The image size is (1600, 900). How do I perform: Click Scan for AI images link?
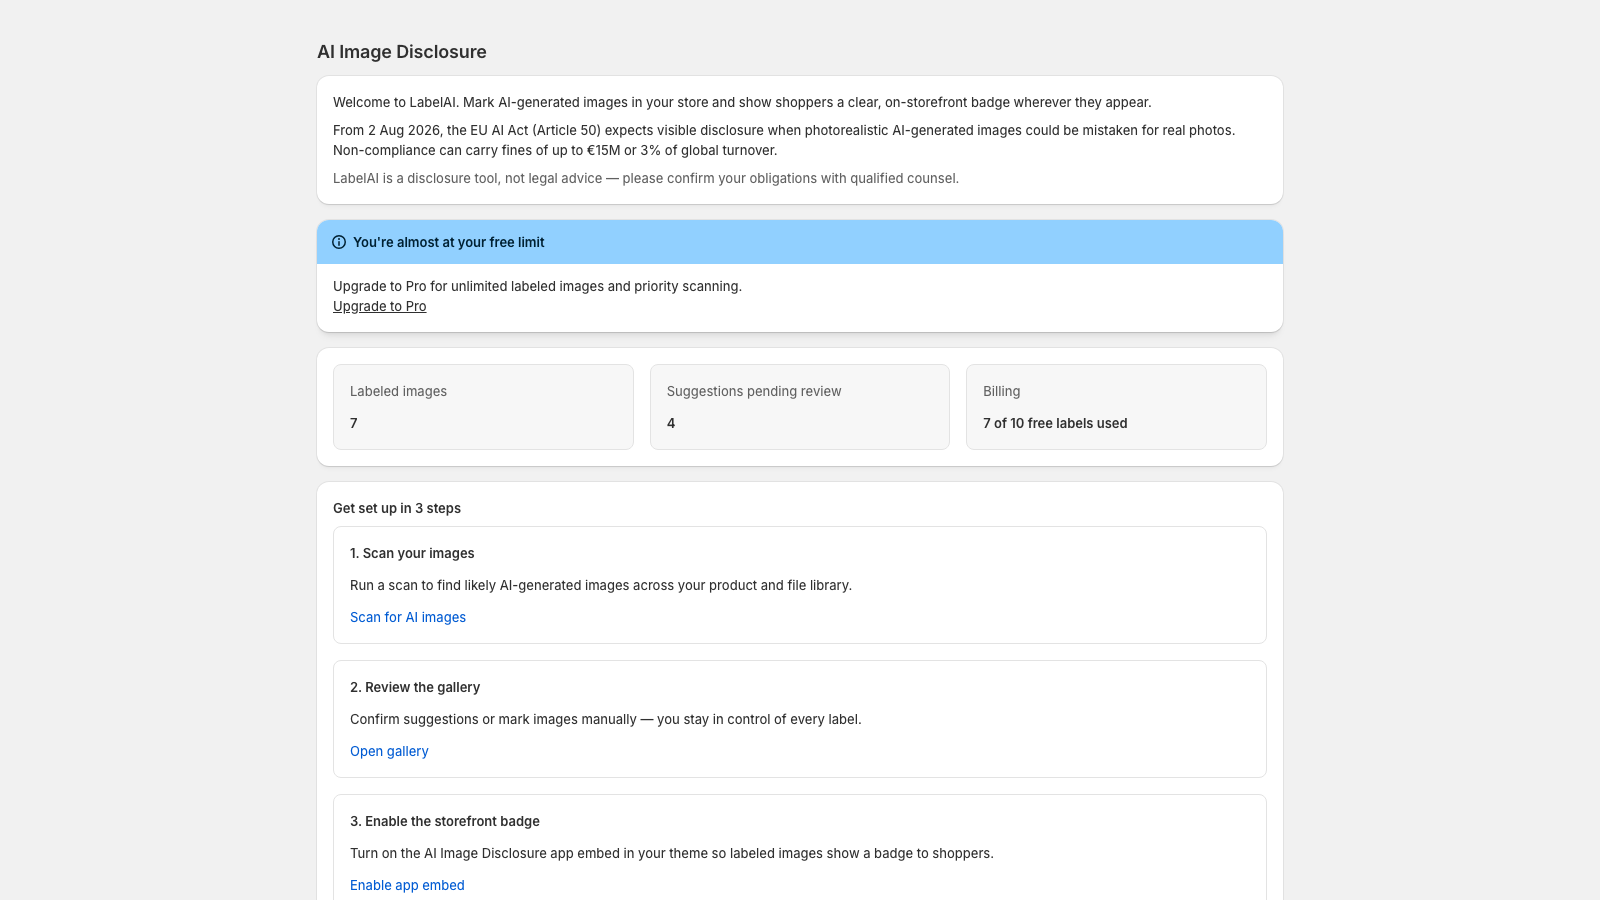click(x=408, y=617)
